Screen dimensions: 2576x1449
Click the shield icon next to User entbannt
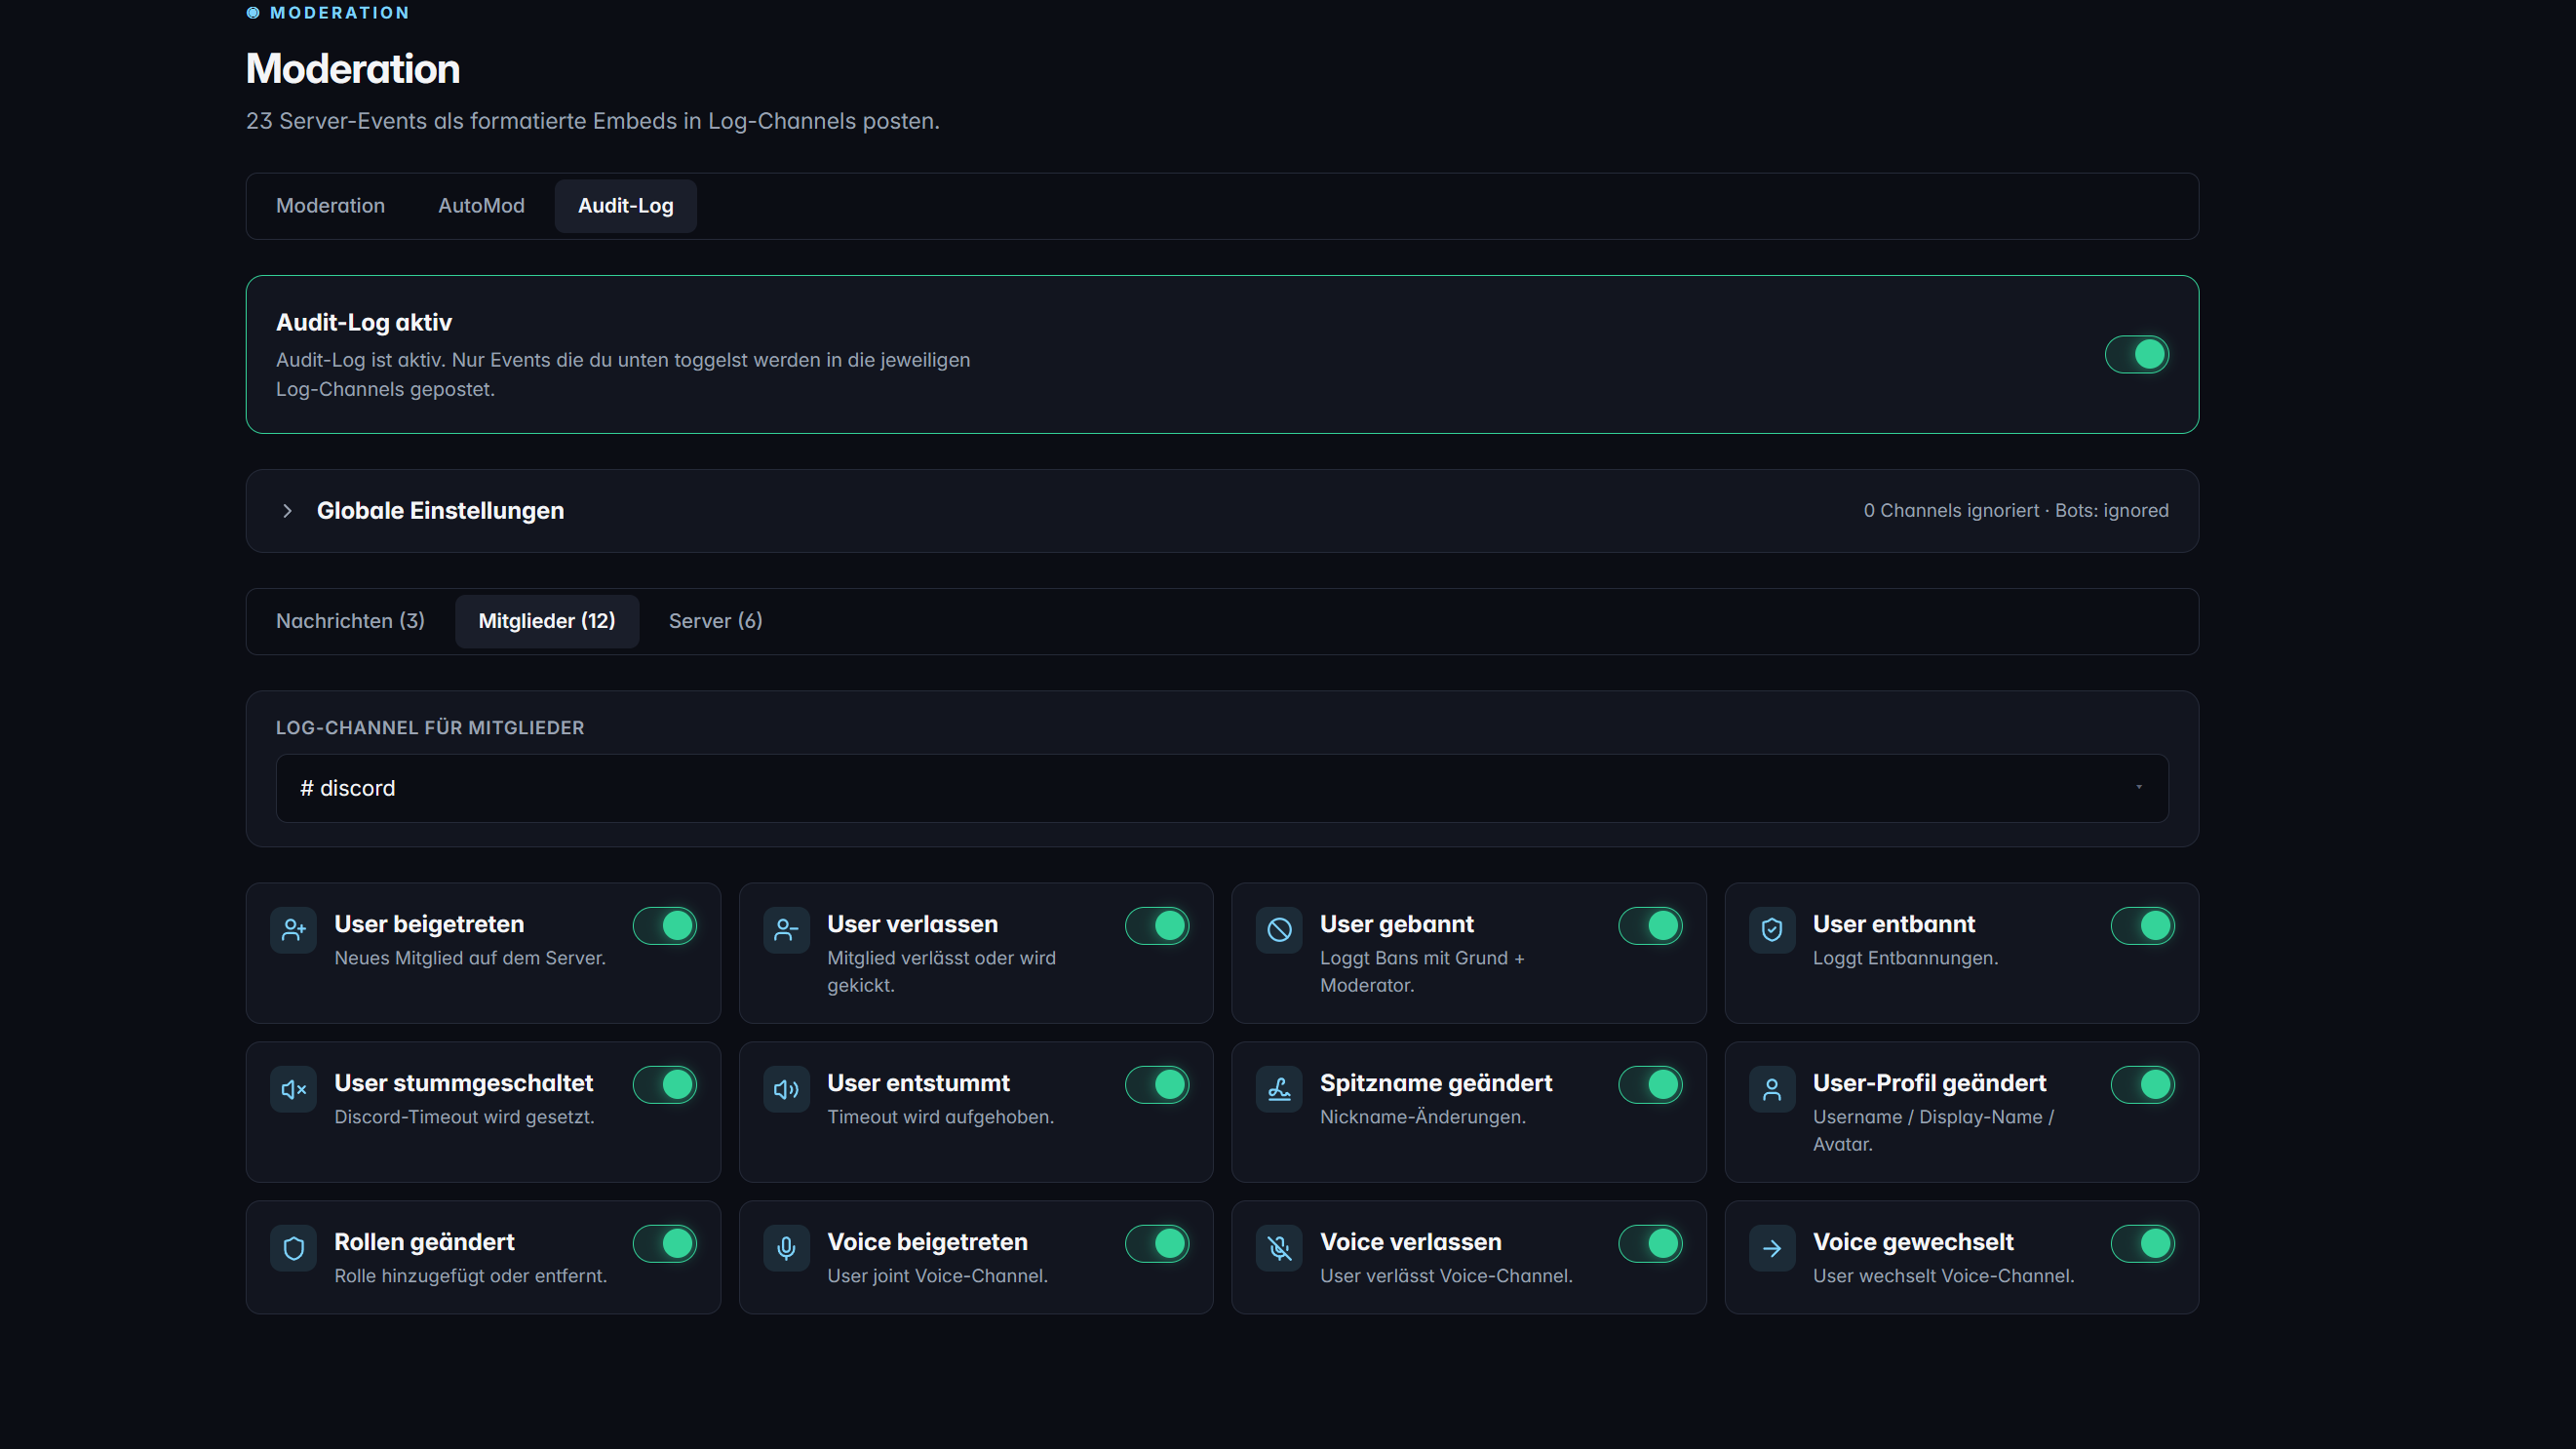point(1771,930)
